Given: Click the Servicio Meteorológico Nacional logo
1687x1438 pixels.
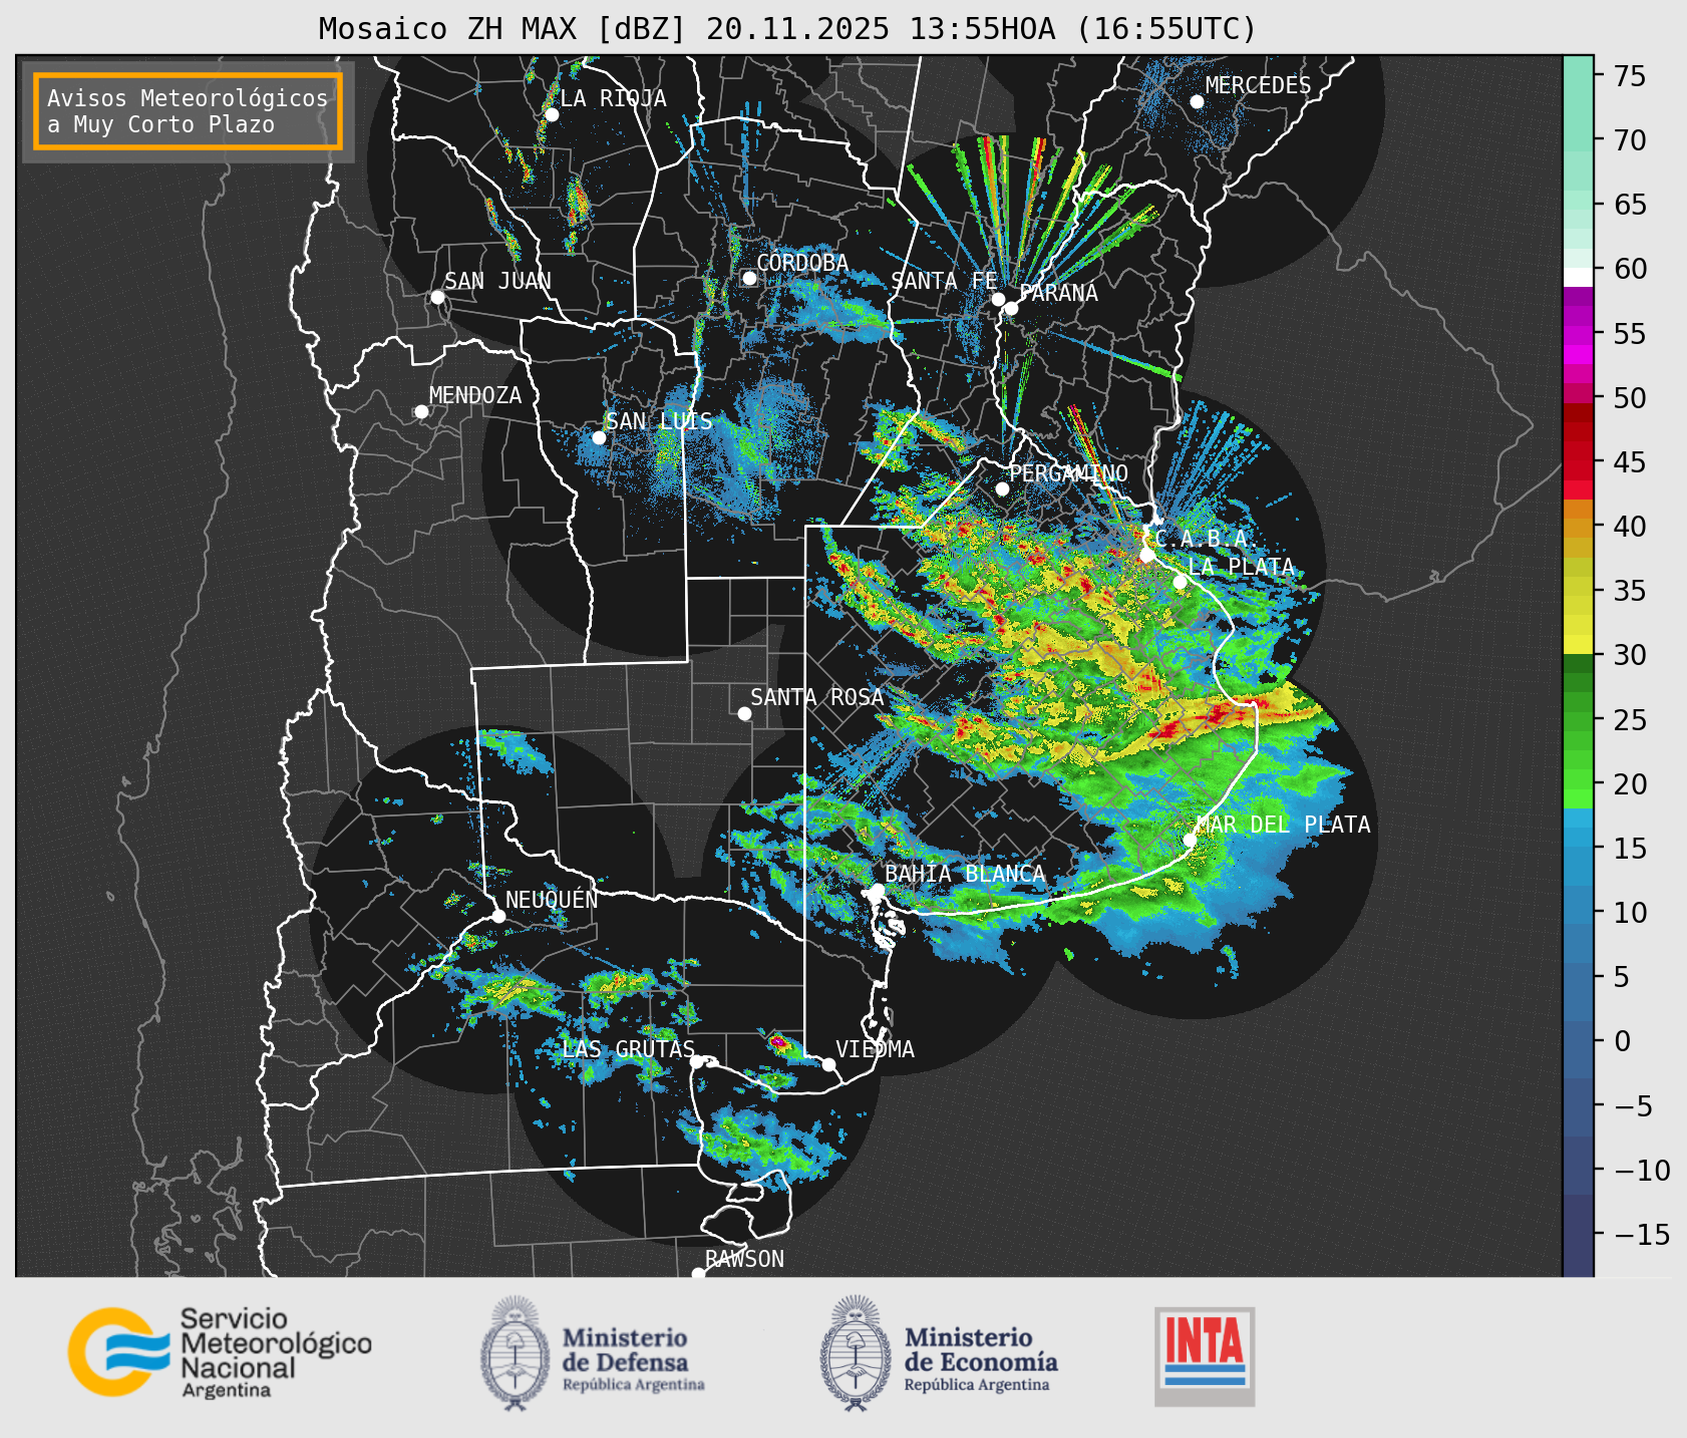Looking at the screenshot, I should tap(219, 1351).
